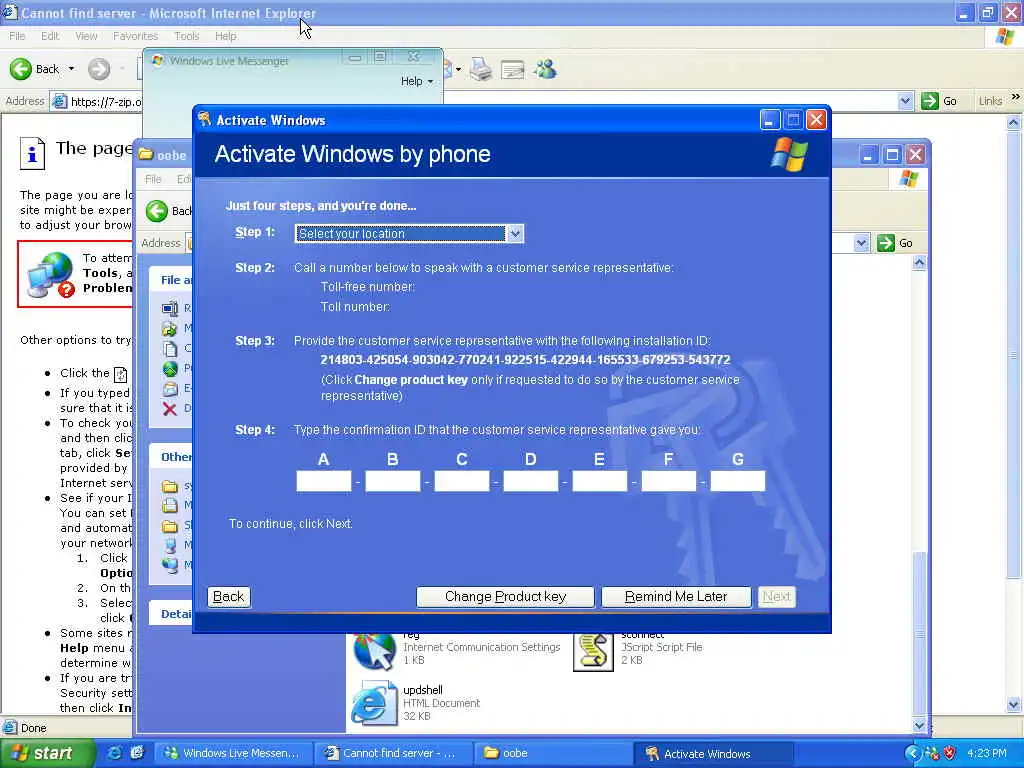Click the installation ID number text
Screen dimensions: 1024x768
(525, 360)
